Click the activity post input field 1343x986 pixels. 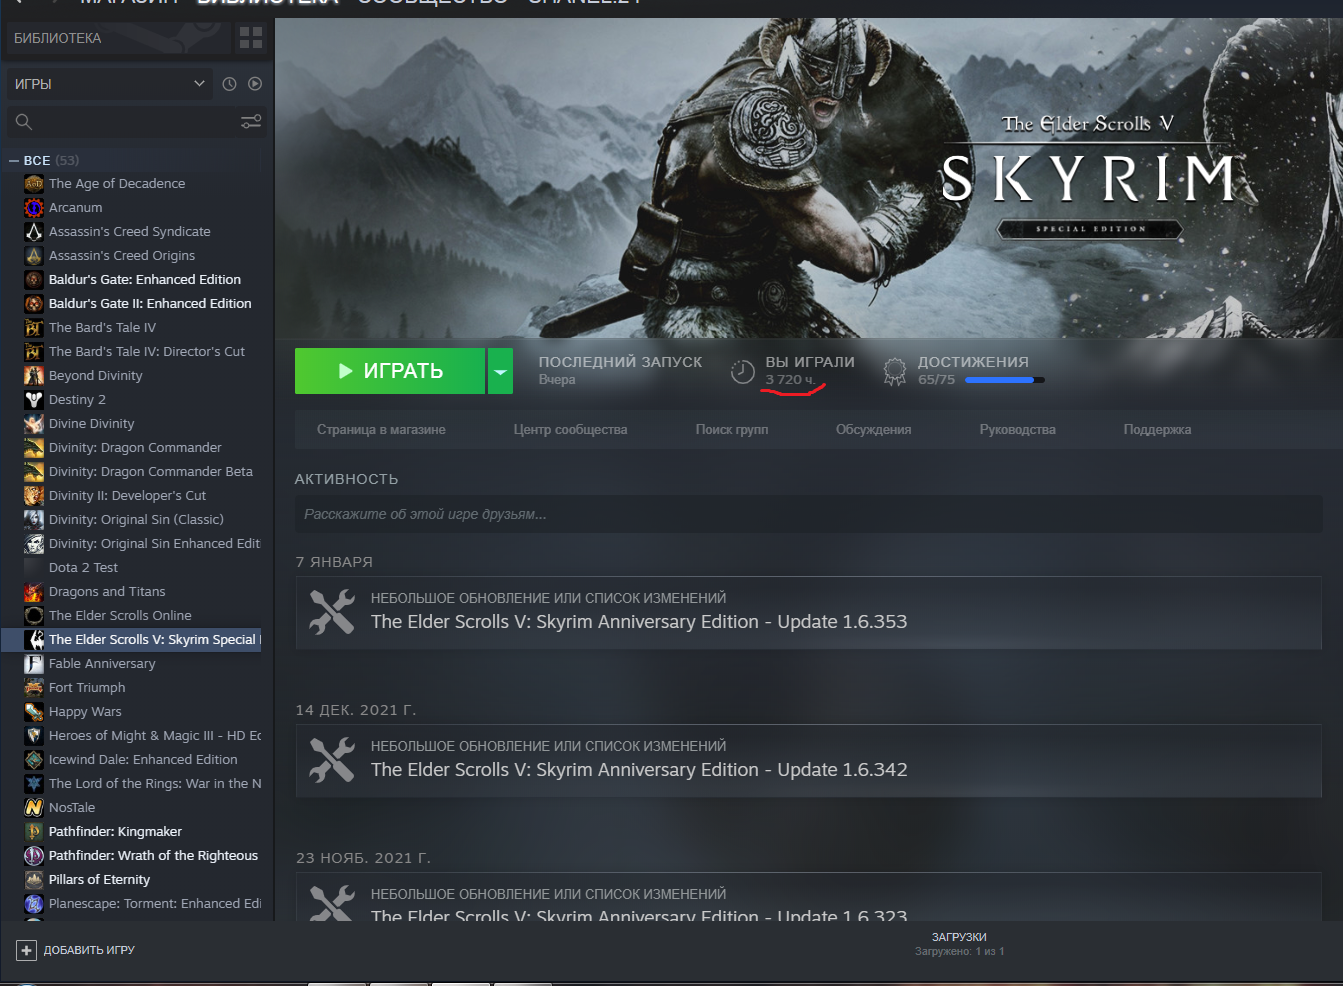tap(808, 514)
